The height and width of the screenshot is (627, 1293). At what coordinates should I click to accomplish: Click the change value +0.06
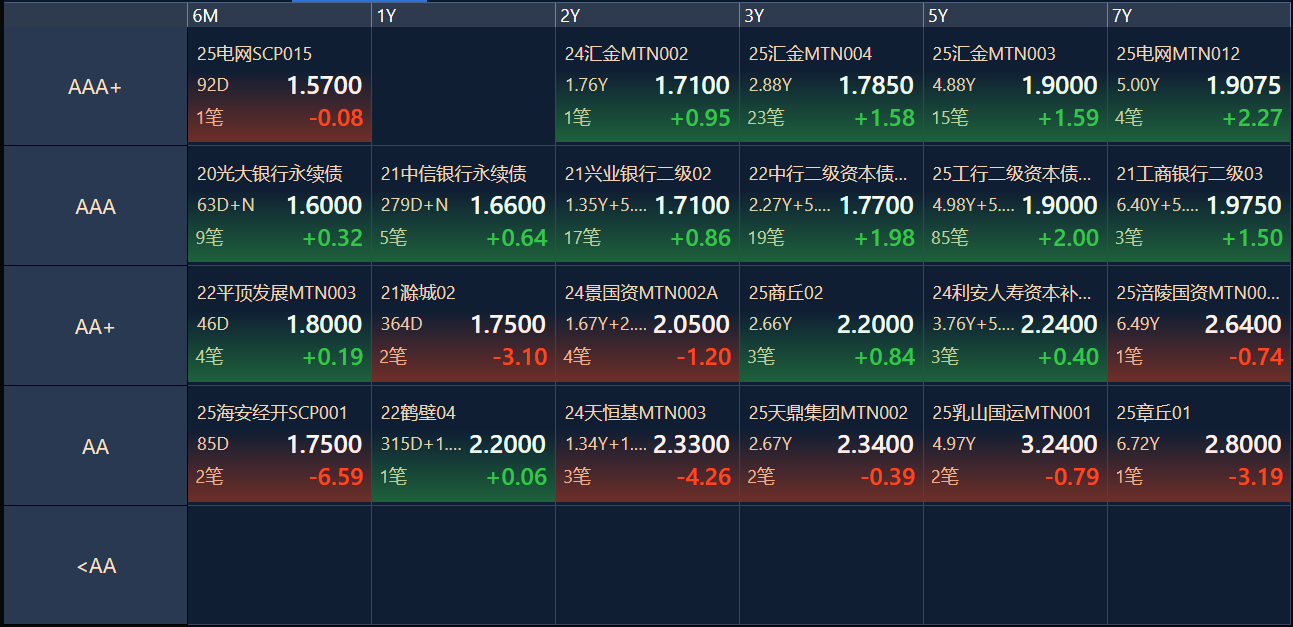click(x=517, y=477)
